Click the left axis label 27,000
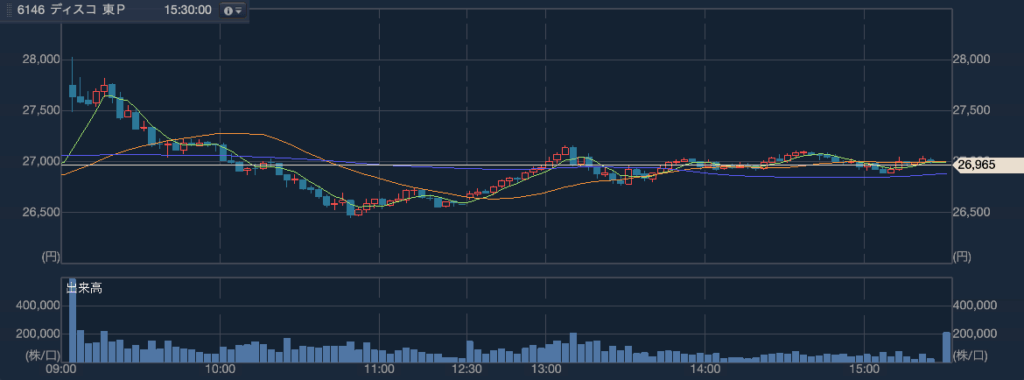The height and width of the screenshot is (380, 1024). 41,161
